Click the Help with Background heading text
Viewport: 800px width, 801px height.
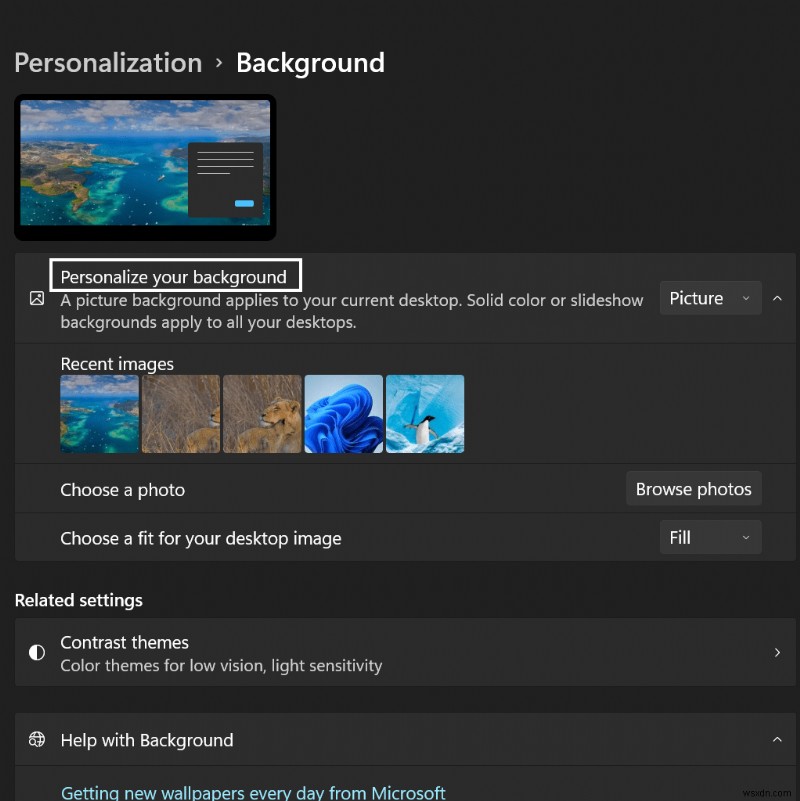tap(147, 740)
